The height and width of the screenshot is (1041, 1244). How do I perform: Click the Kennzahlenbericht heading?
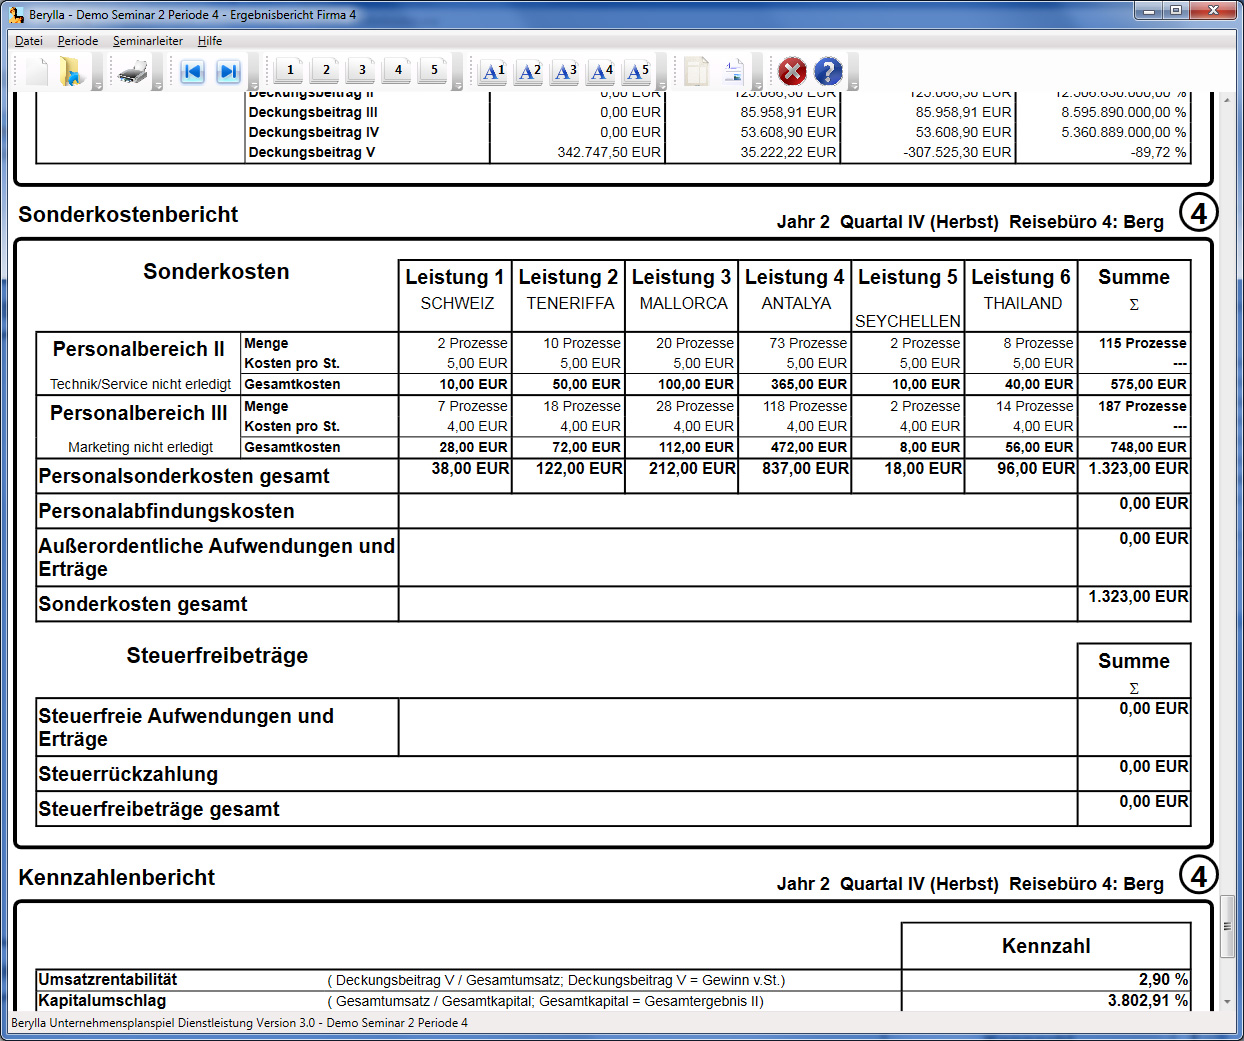point(117,878)
